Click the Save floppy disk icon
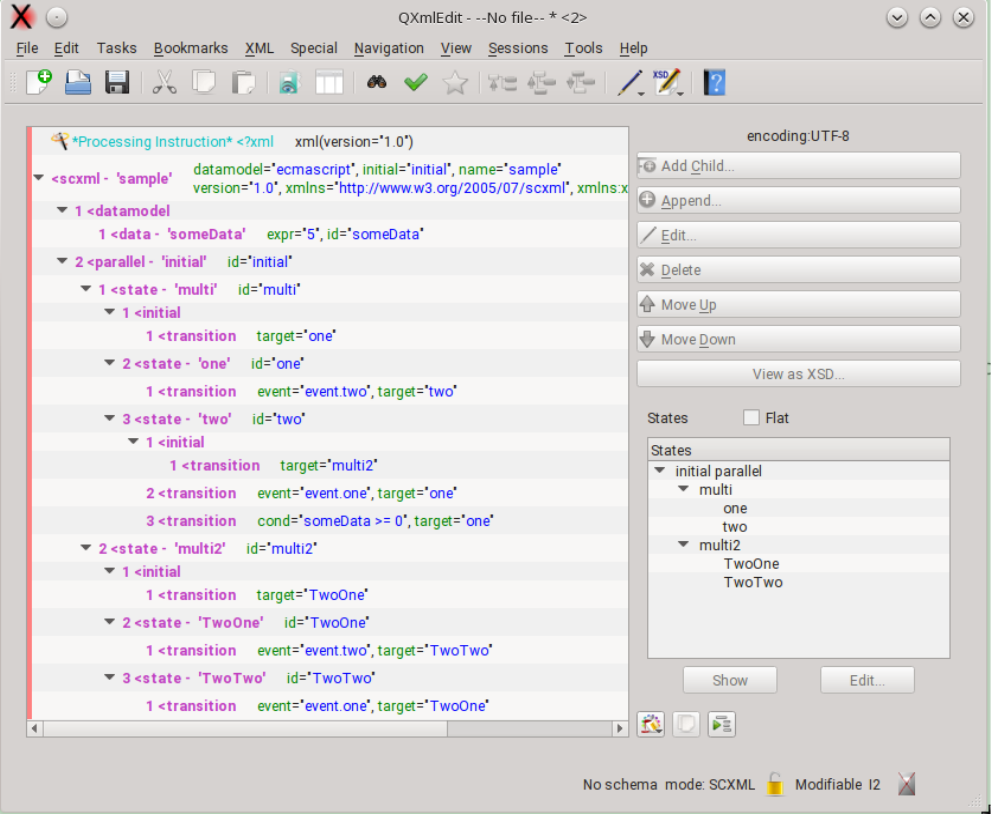The height and width of the screenshot is (814, 991). point(118,83)
